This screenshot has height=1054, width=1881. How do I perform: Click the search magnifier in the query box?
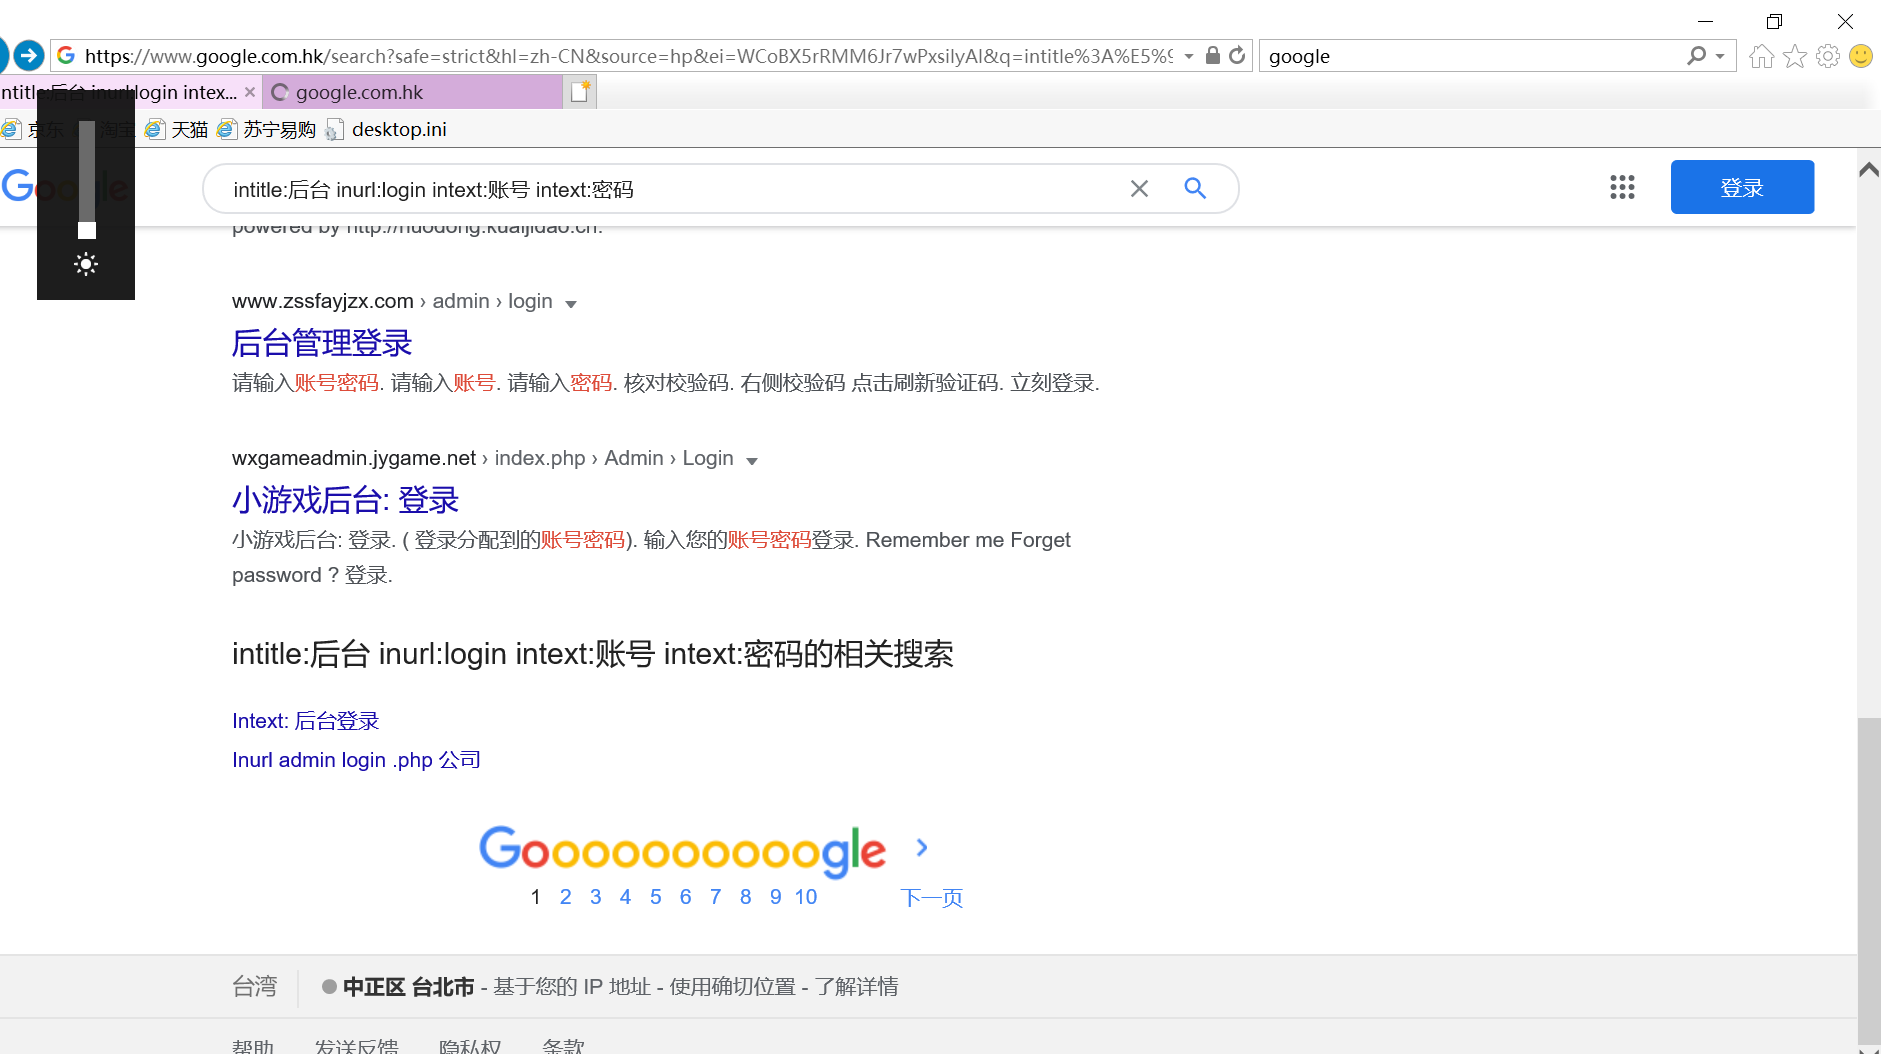click(1196, 188)
